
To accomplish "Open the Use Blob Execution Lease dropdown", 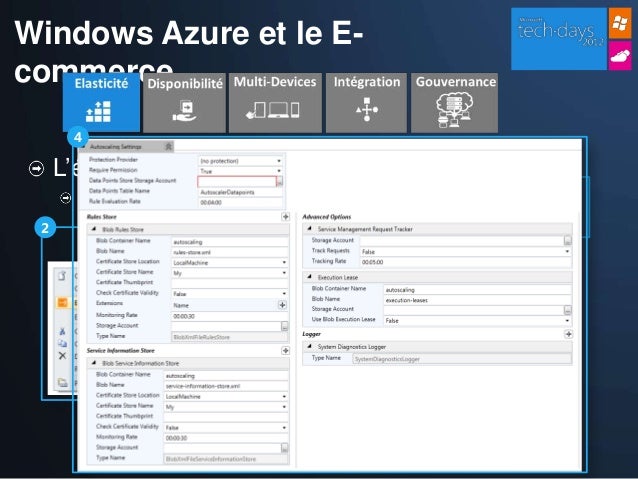I will [567, 321].
